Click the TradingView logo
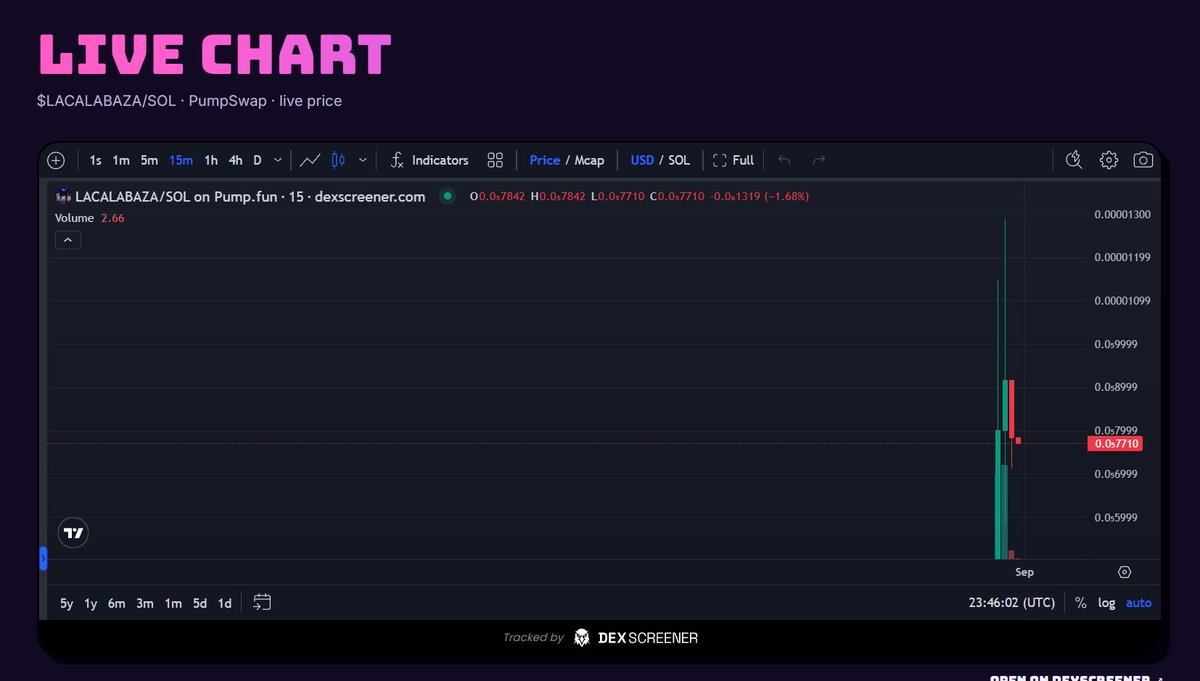 coord(73,533)
